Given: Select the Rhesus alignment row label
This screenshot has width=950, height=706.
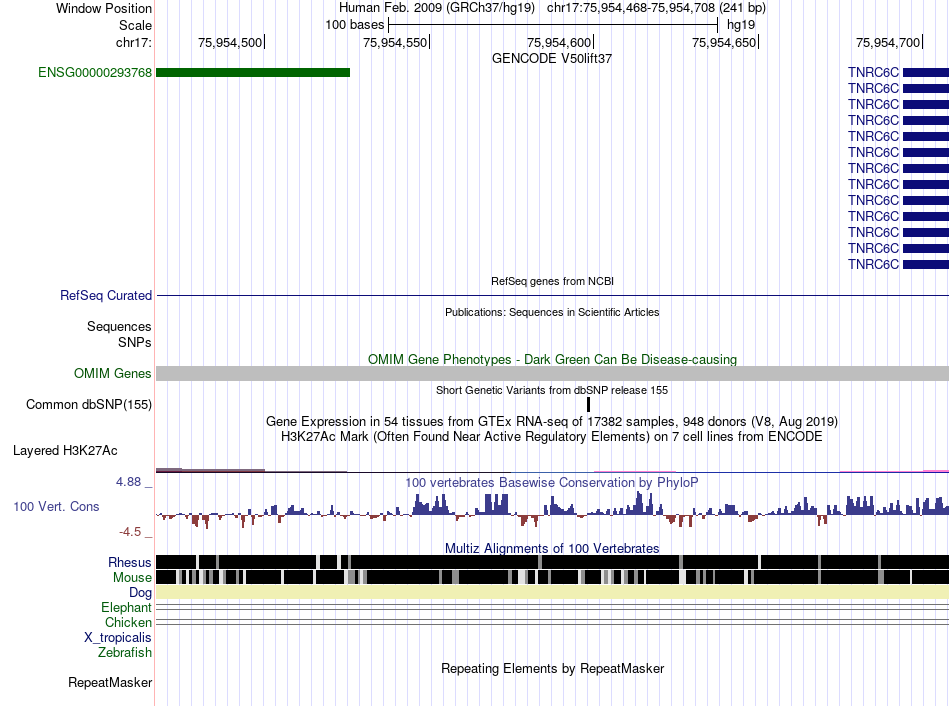Looking at the screenshot, I should (x=130, y=562).
